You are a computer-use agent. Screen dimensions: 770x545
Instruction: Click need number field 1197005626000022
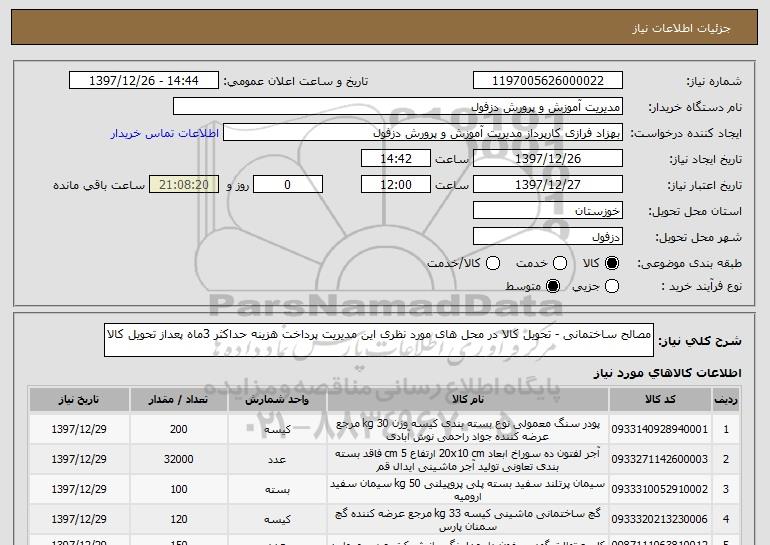tap(548, 81)
